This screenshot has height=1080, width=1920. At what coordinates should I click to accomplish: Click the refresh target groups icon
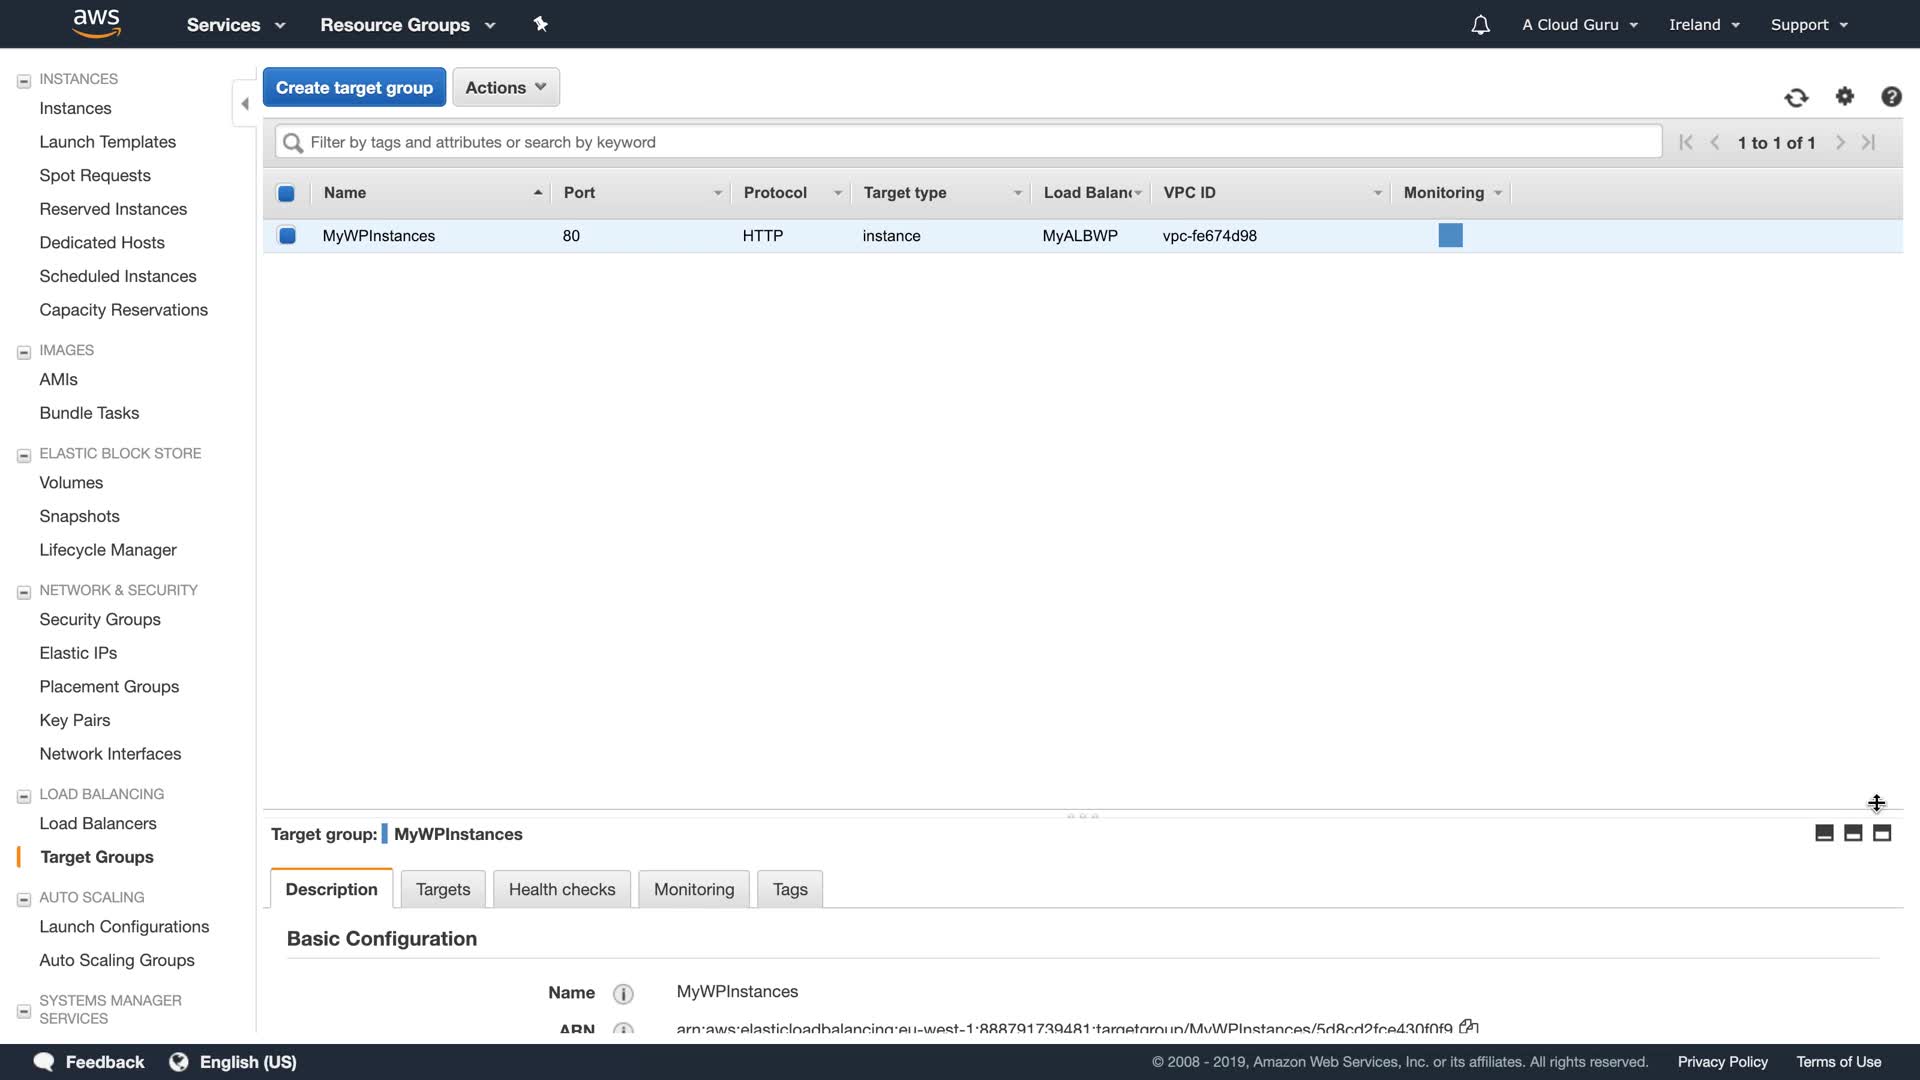(1796, 97)
